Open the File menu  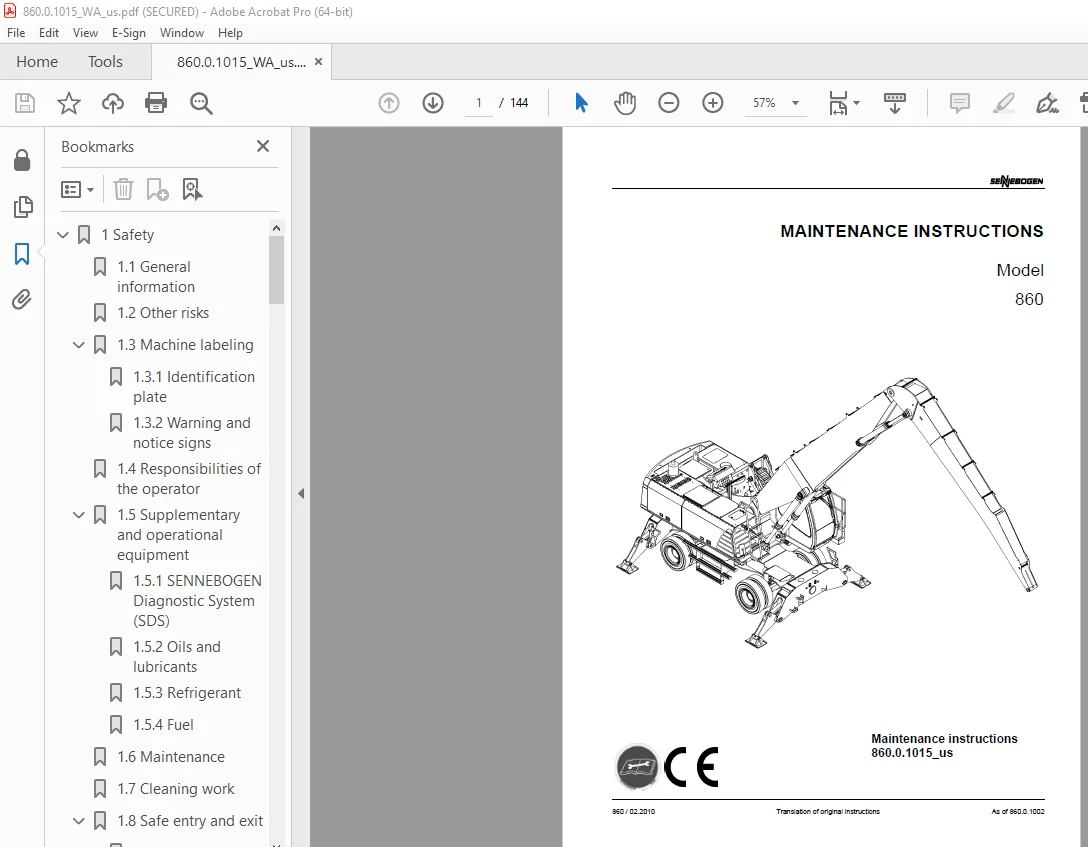16,33
